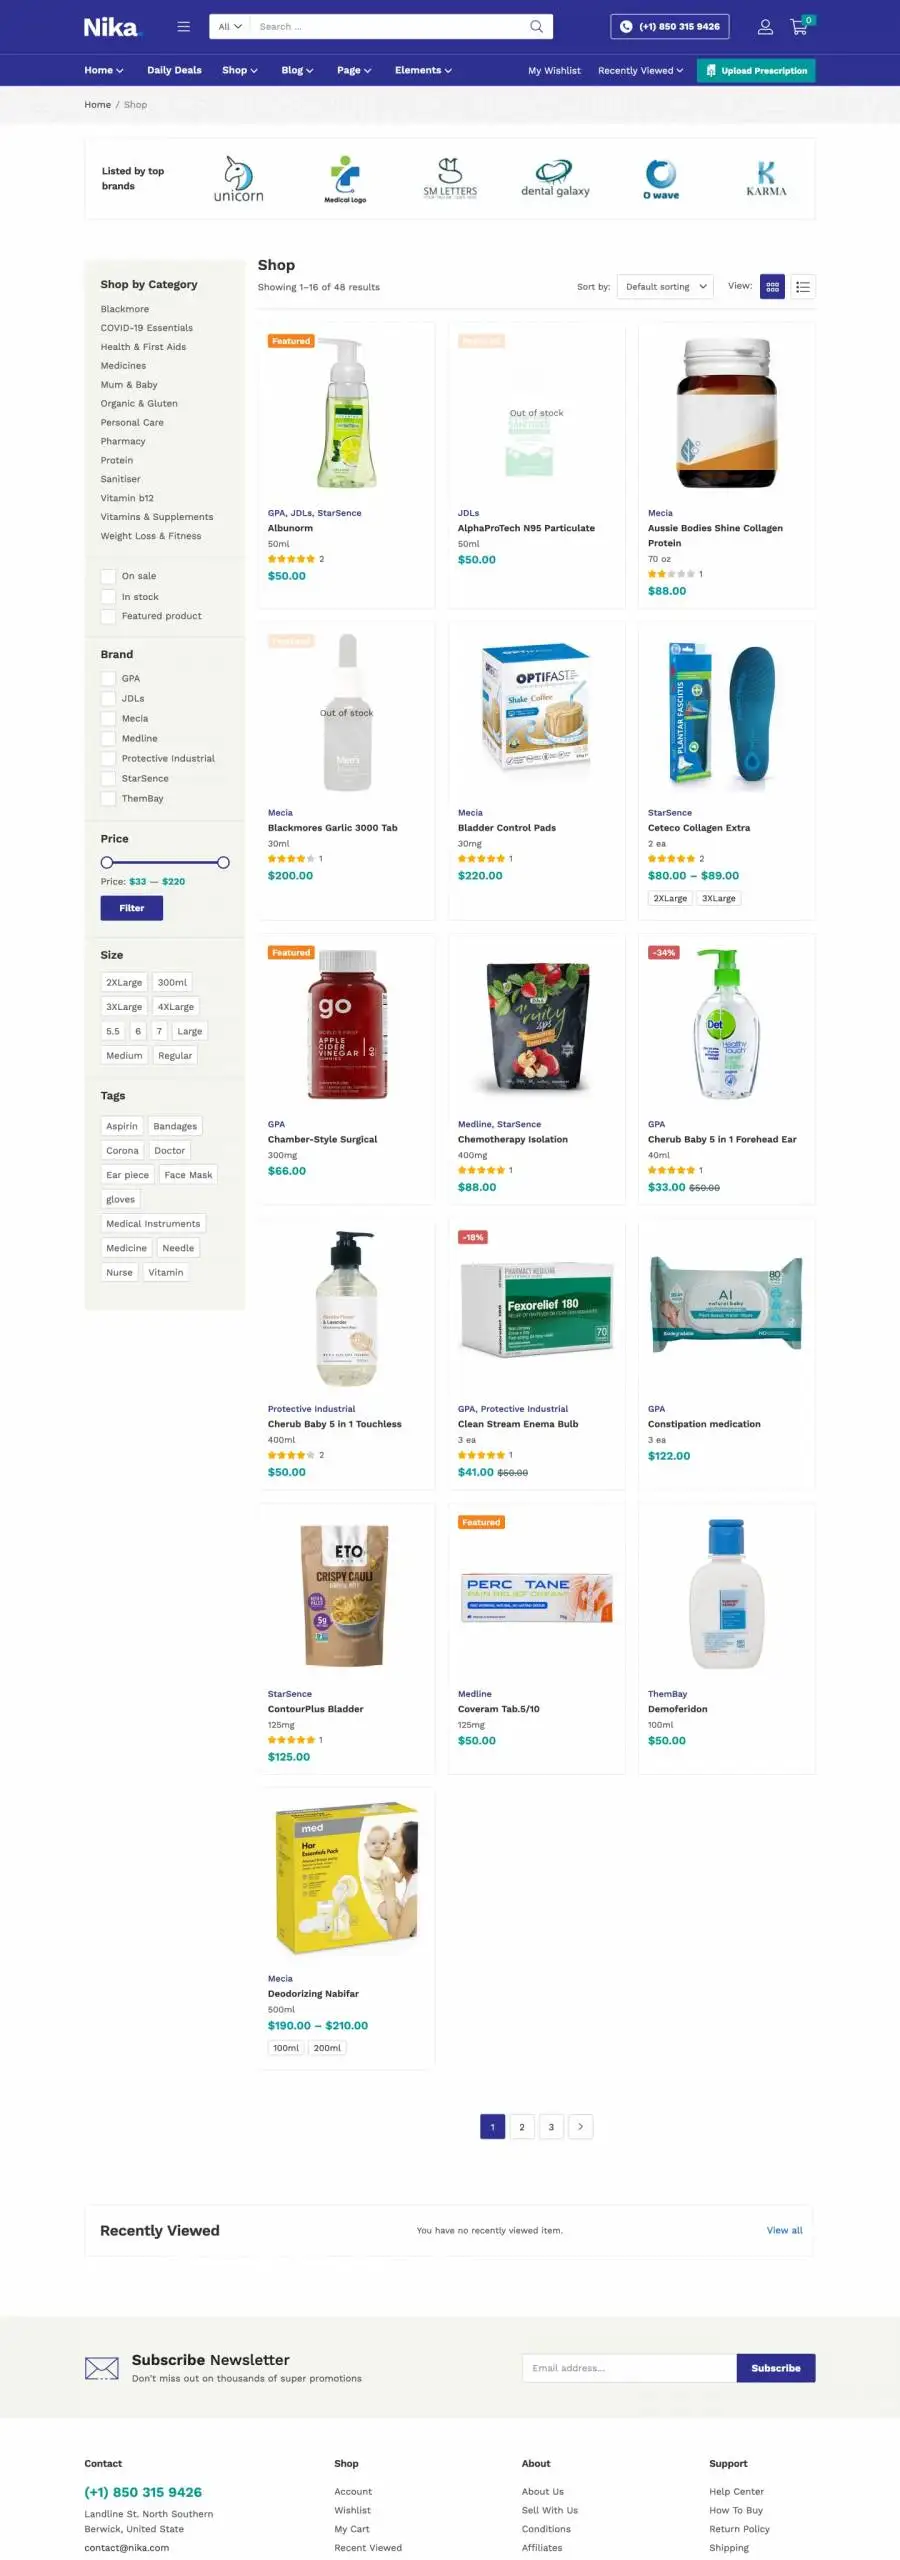Expand the All categories search dropdown
Viewport: 900px width, 2560px height.
coord(230,27)
